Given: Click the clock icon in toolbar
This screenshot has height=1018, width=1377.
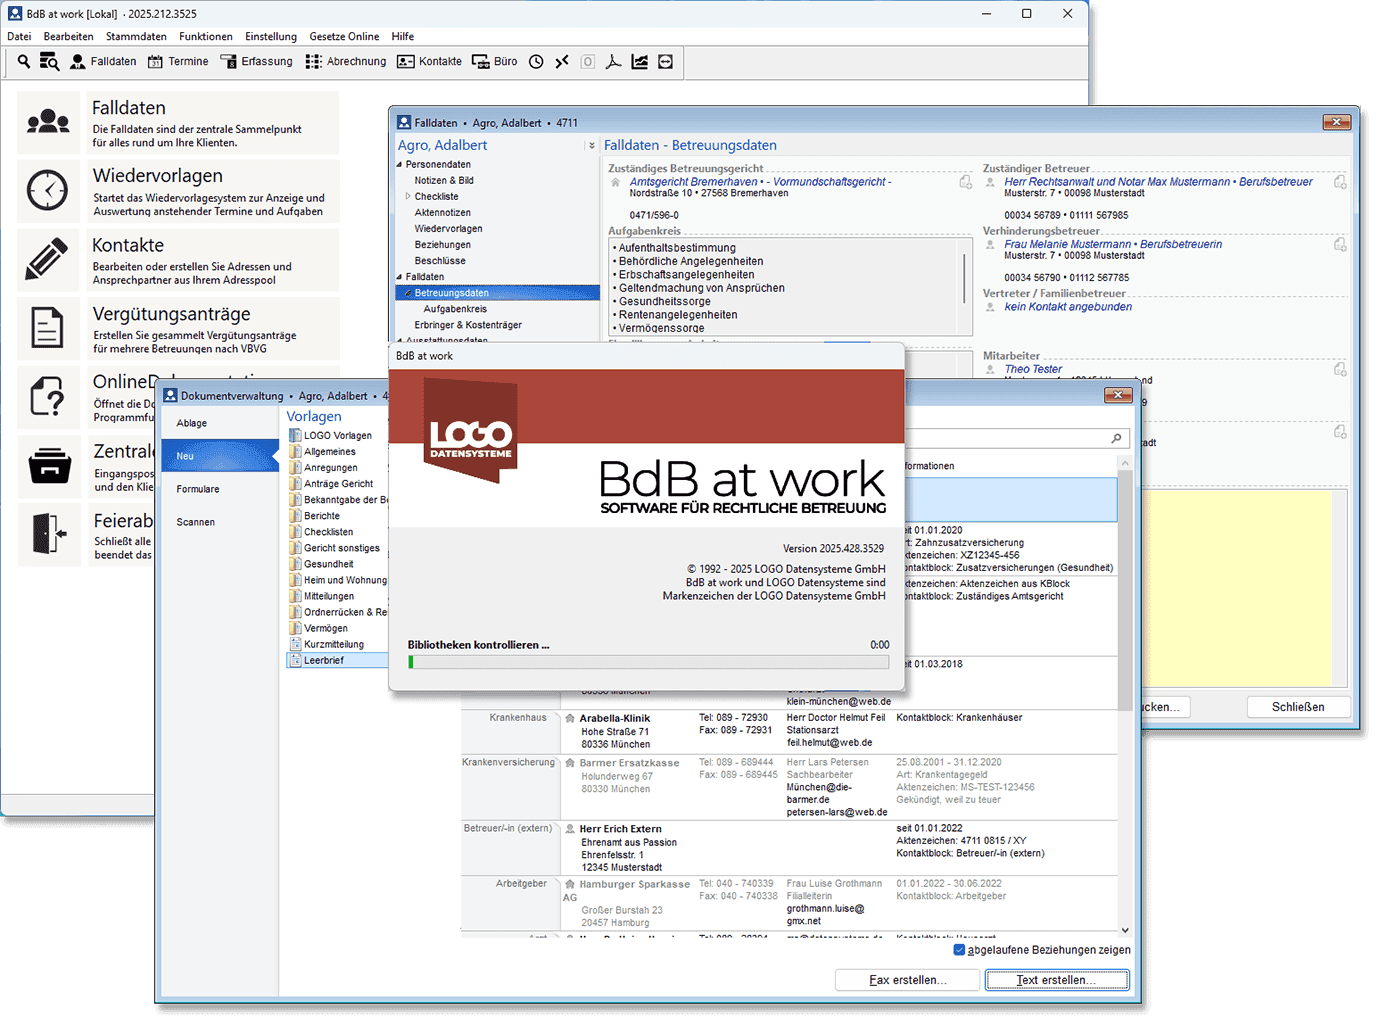Looking at the screenshot, I should coord(536,62).
